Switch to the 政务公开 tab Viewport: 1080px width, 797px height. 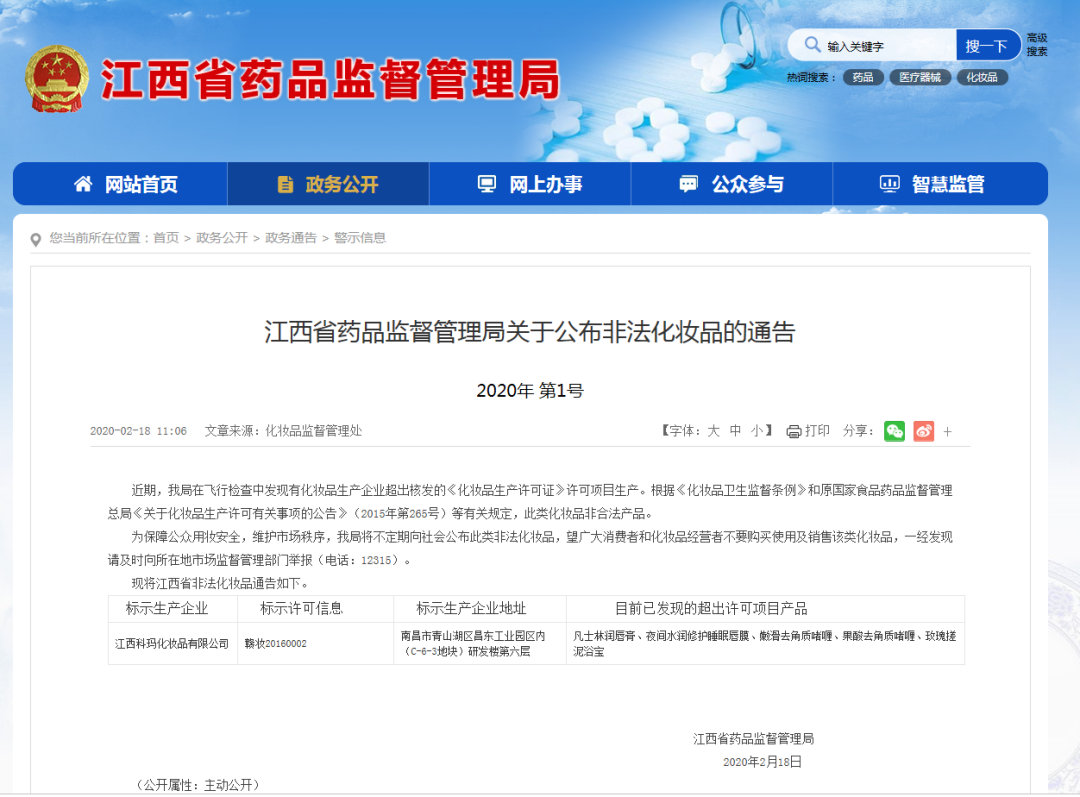[x=328, y=184]
